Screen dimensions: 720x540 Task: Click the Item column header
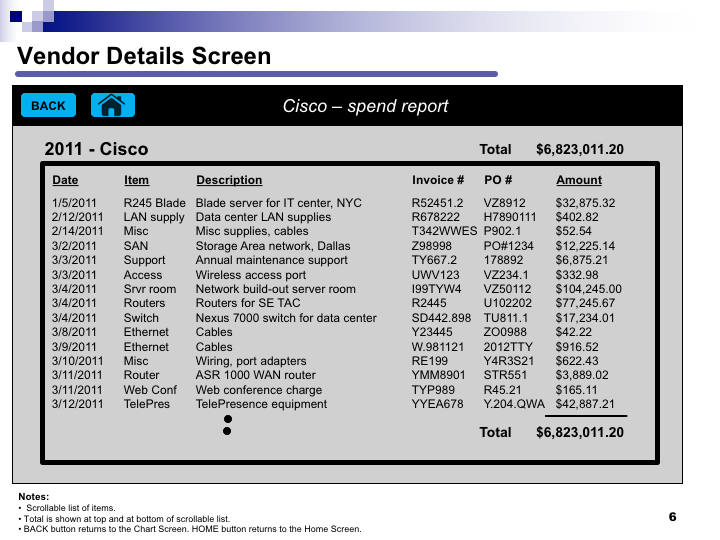136,180
